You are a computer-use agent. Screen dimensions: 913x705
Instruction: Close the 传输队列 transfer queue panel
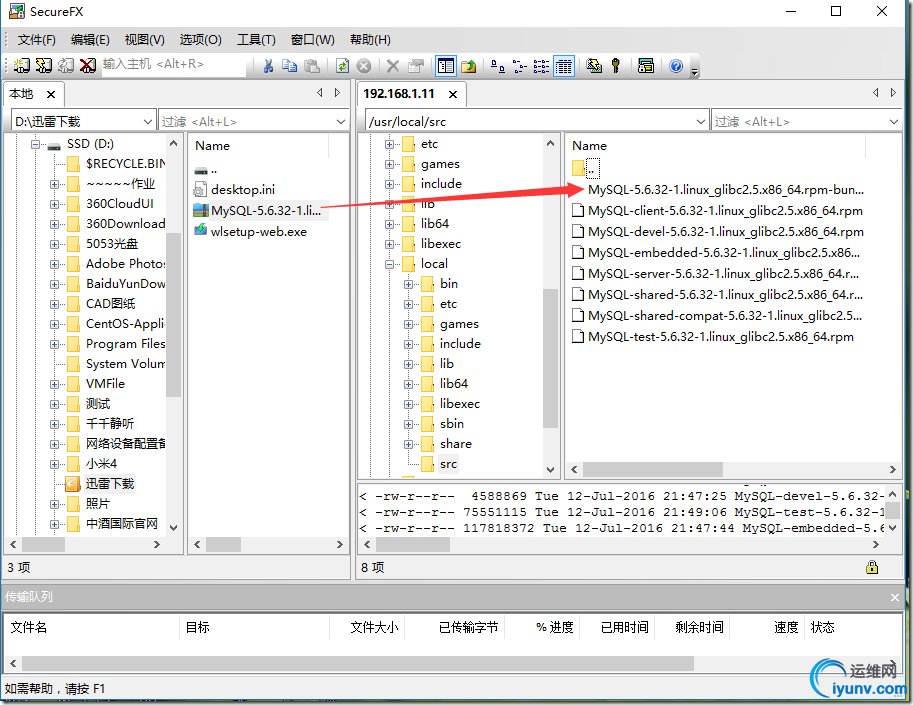894,597
